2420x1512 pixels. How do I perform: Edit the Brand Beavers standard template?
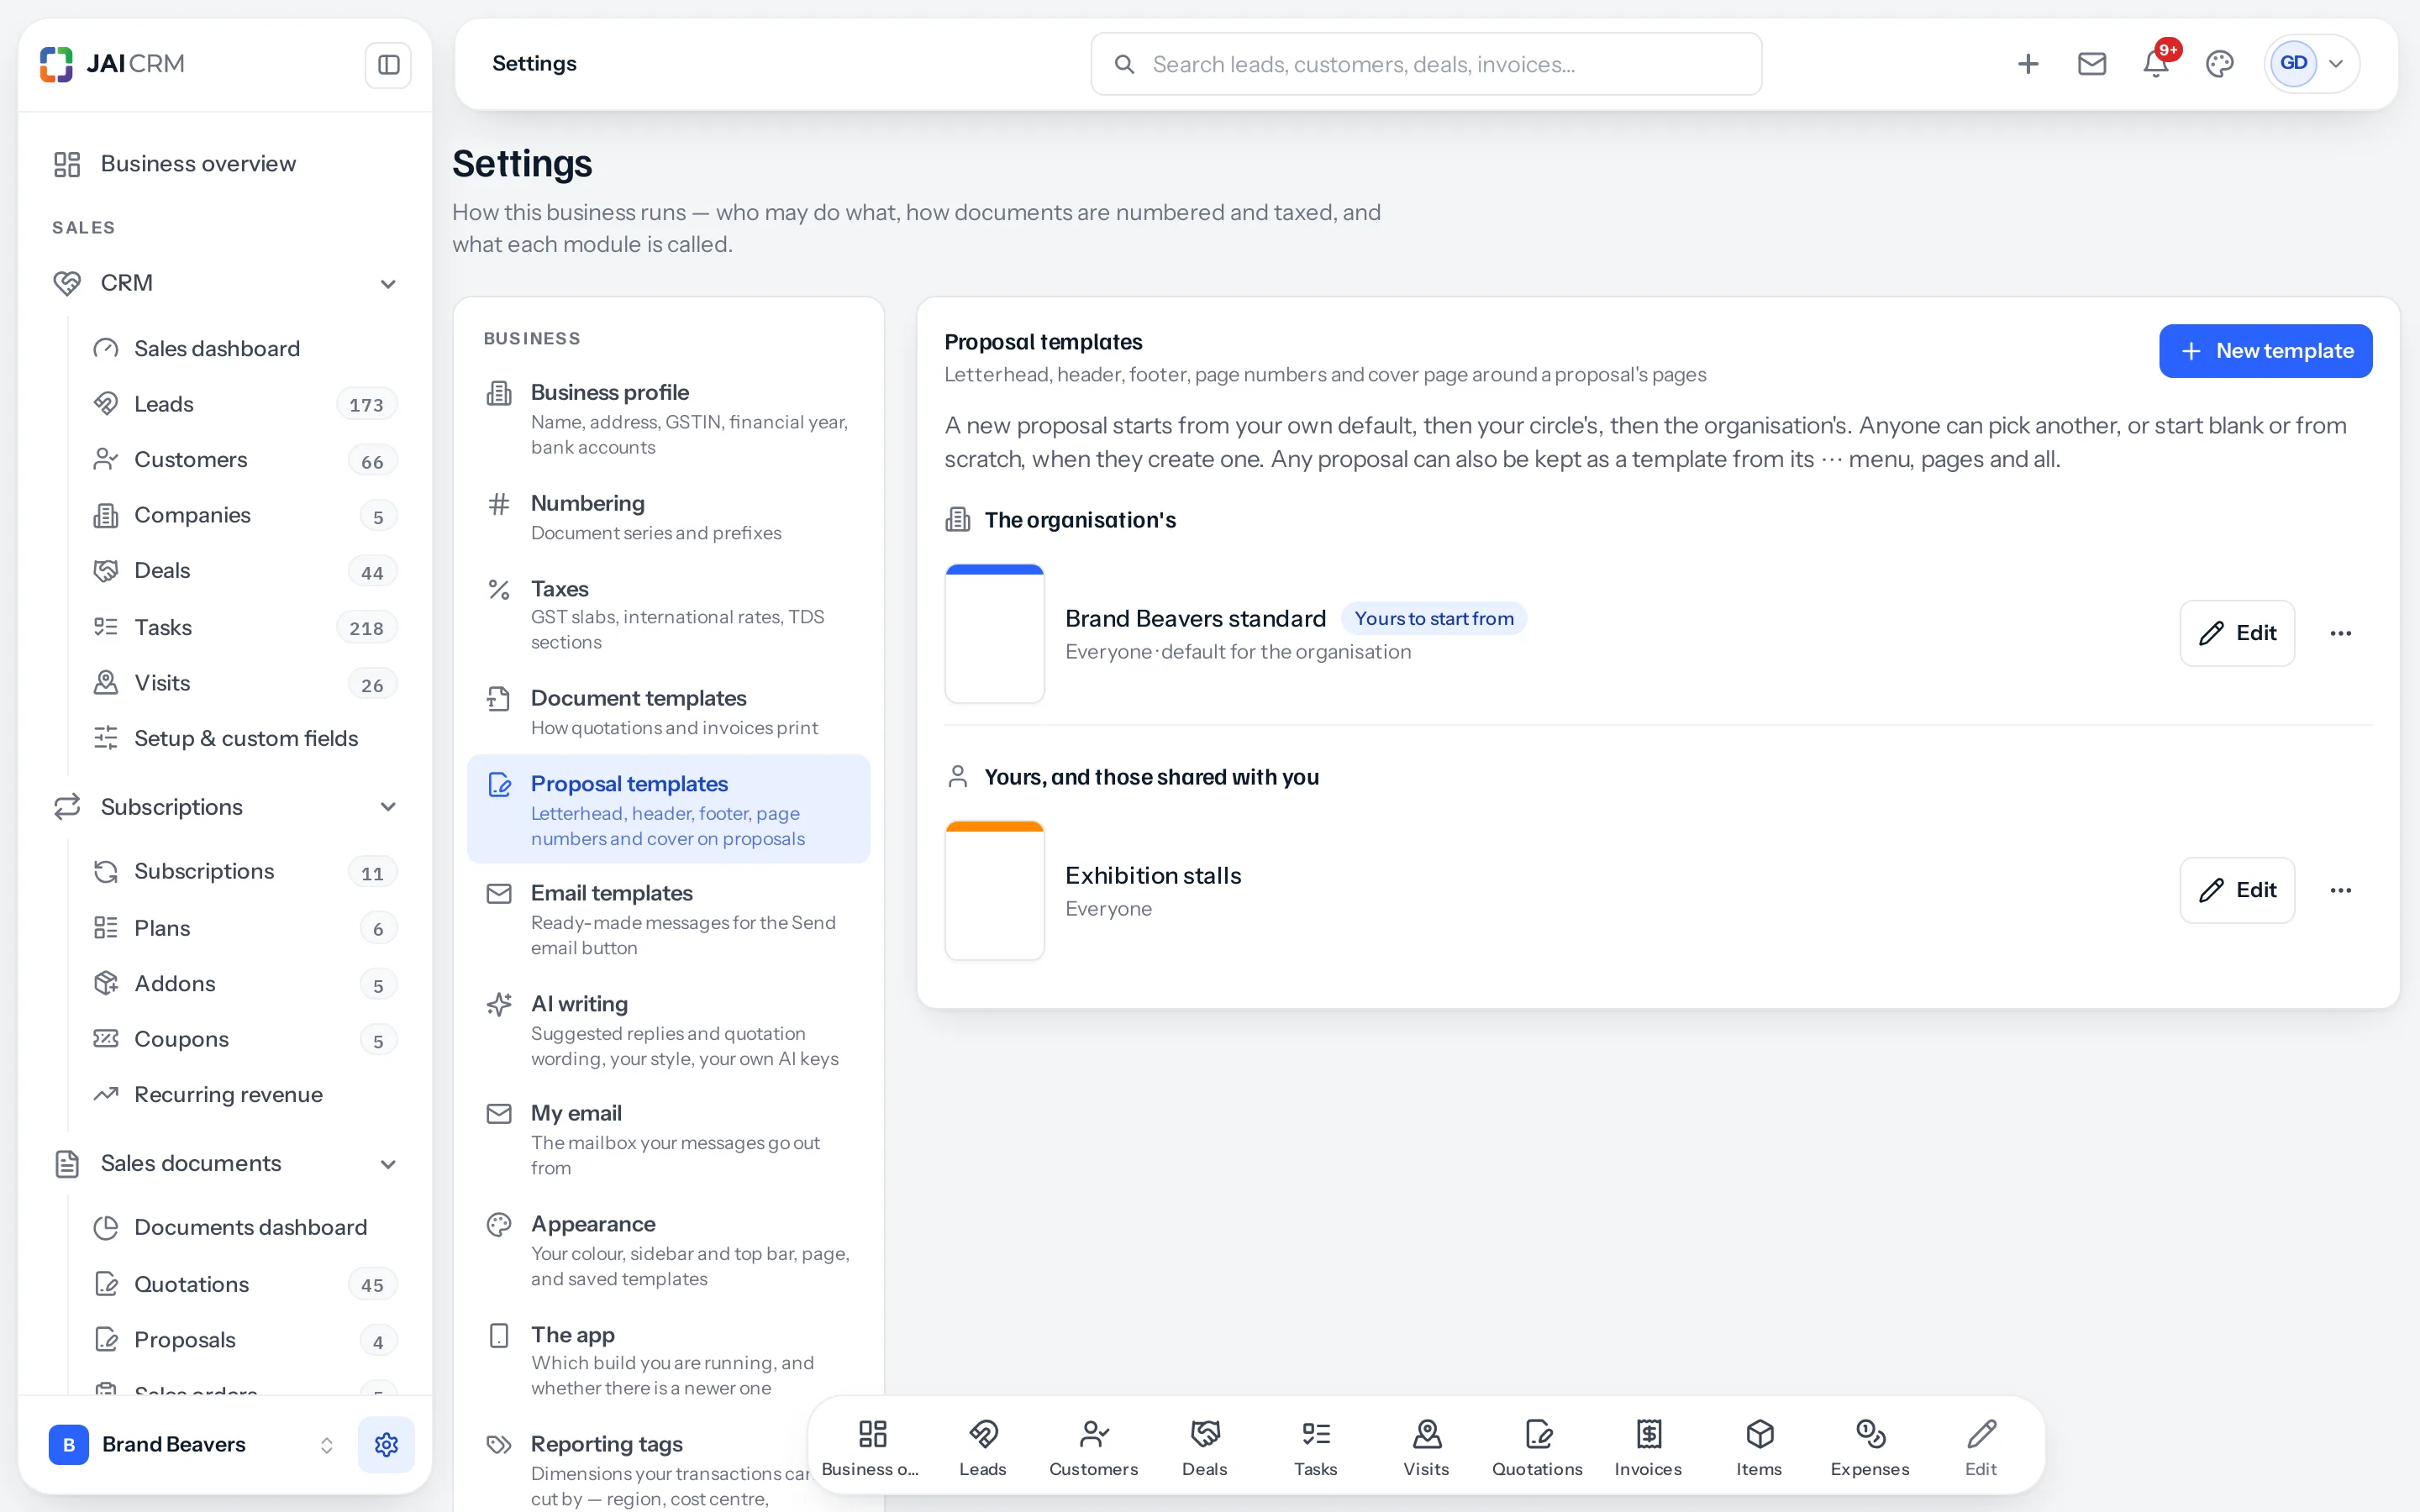[2237, 633]
